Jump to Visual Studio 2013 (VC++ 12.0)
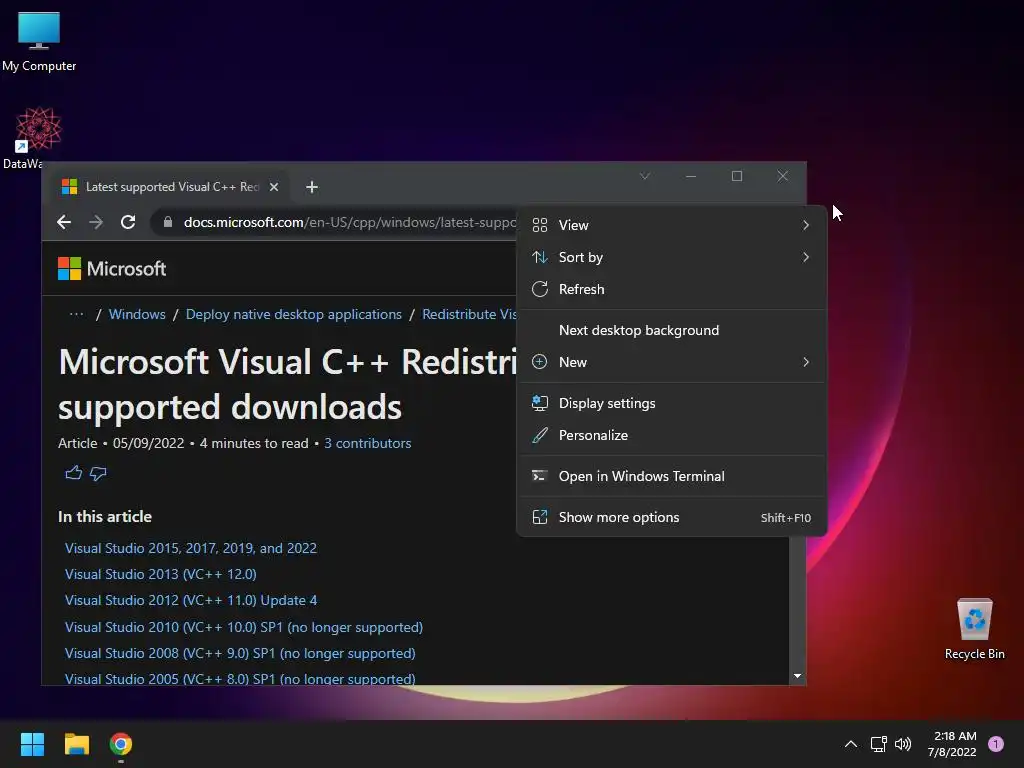 coord(161,574)
